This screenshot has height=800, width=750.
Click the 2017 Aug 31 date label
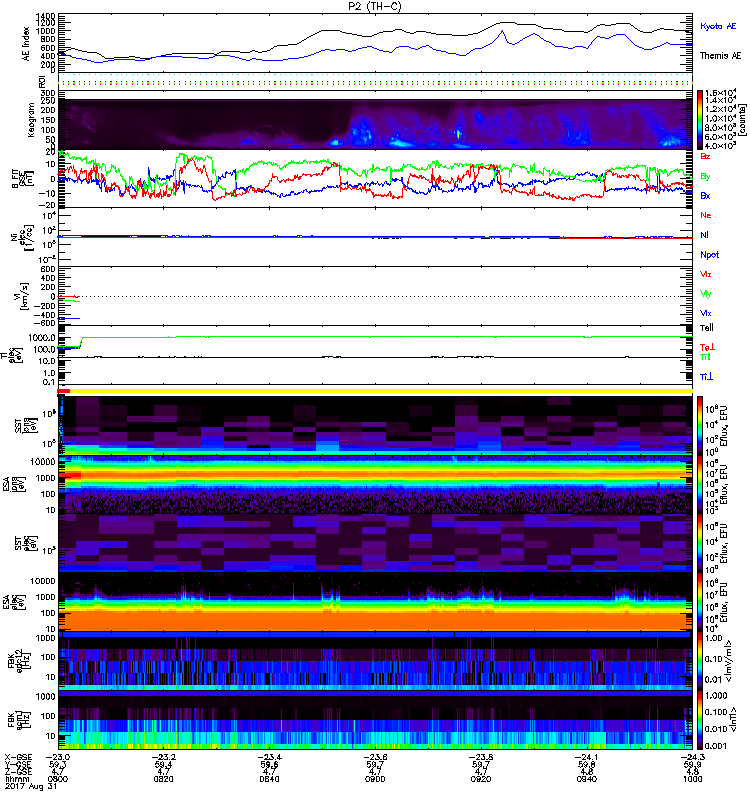pyautogui.click(x=31, y=786)
